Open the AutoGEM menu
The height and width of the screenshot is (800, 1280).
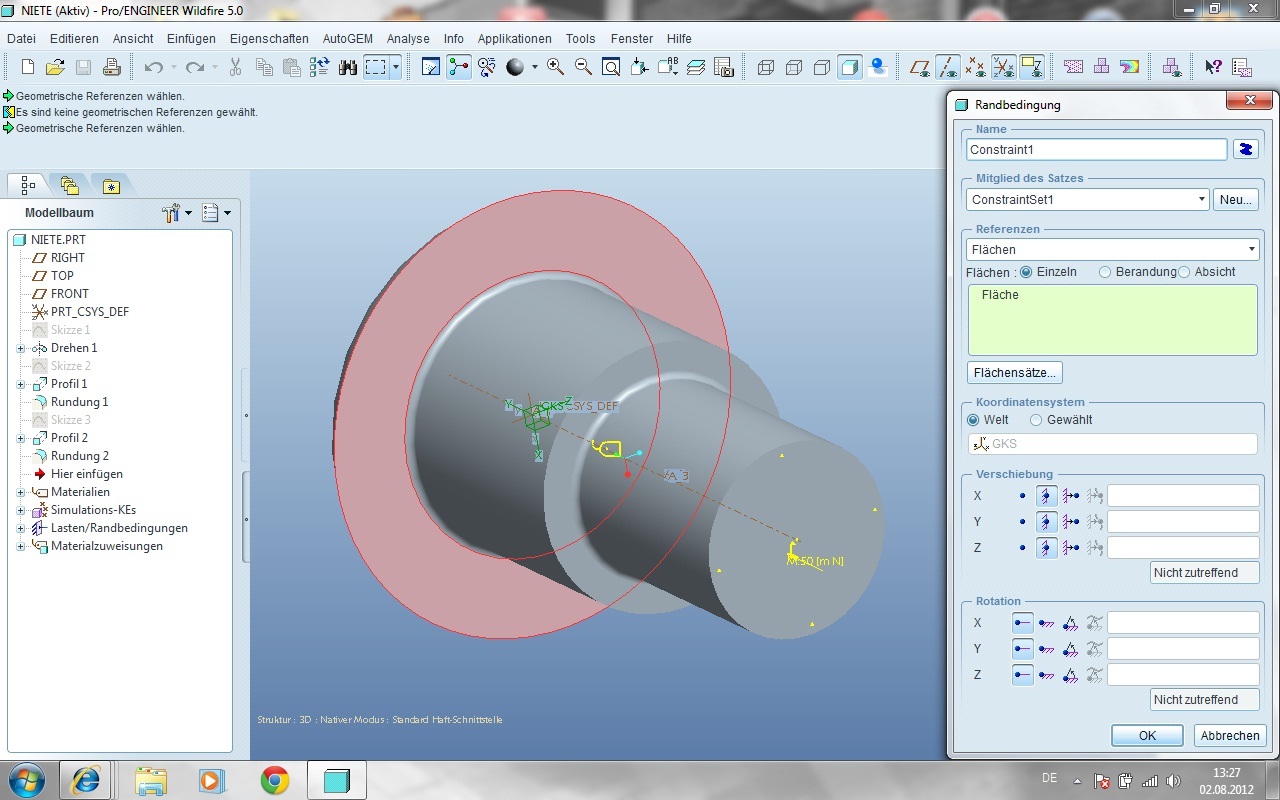click(347, 39)
